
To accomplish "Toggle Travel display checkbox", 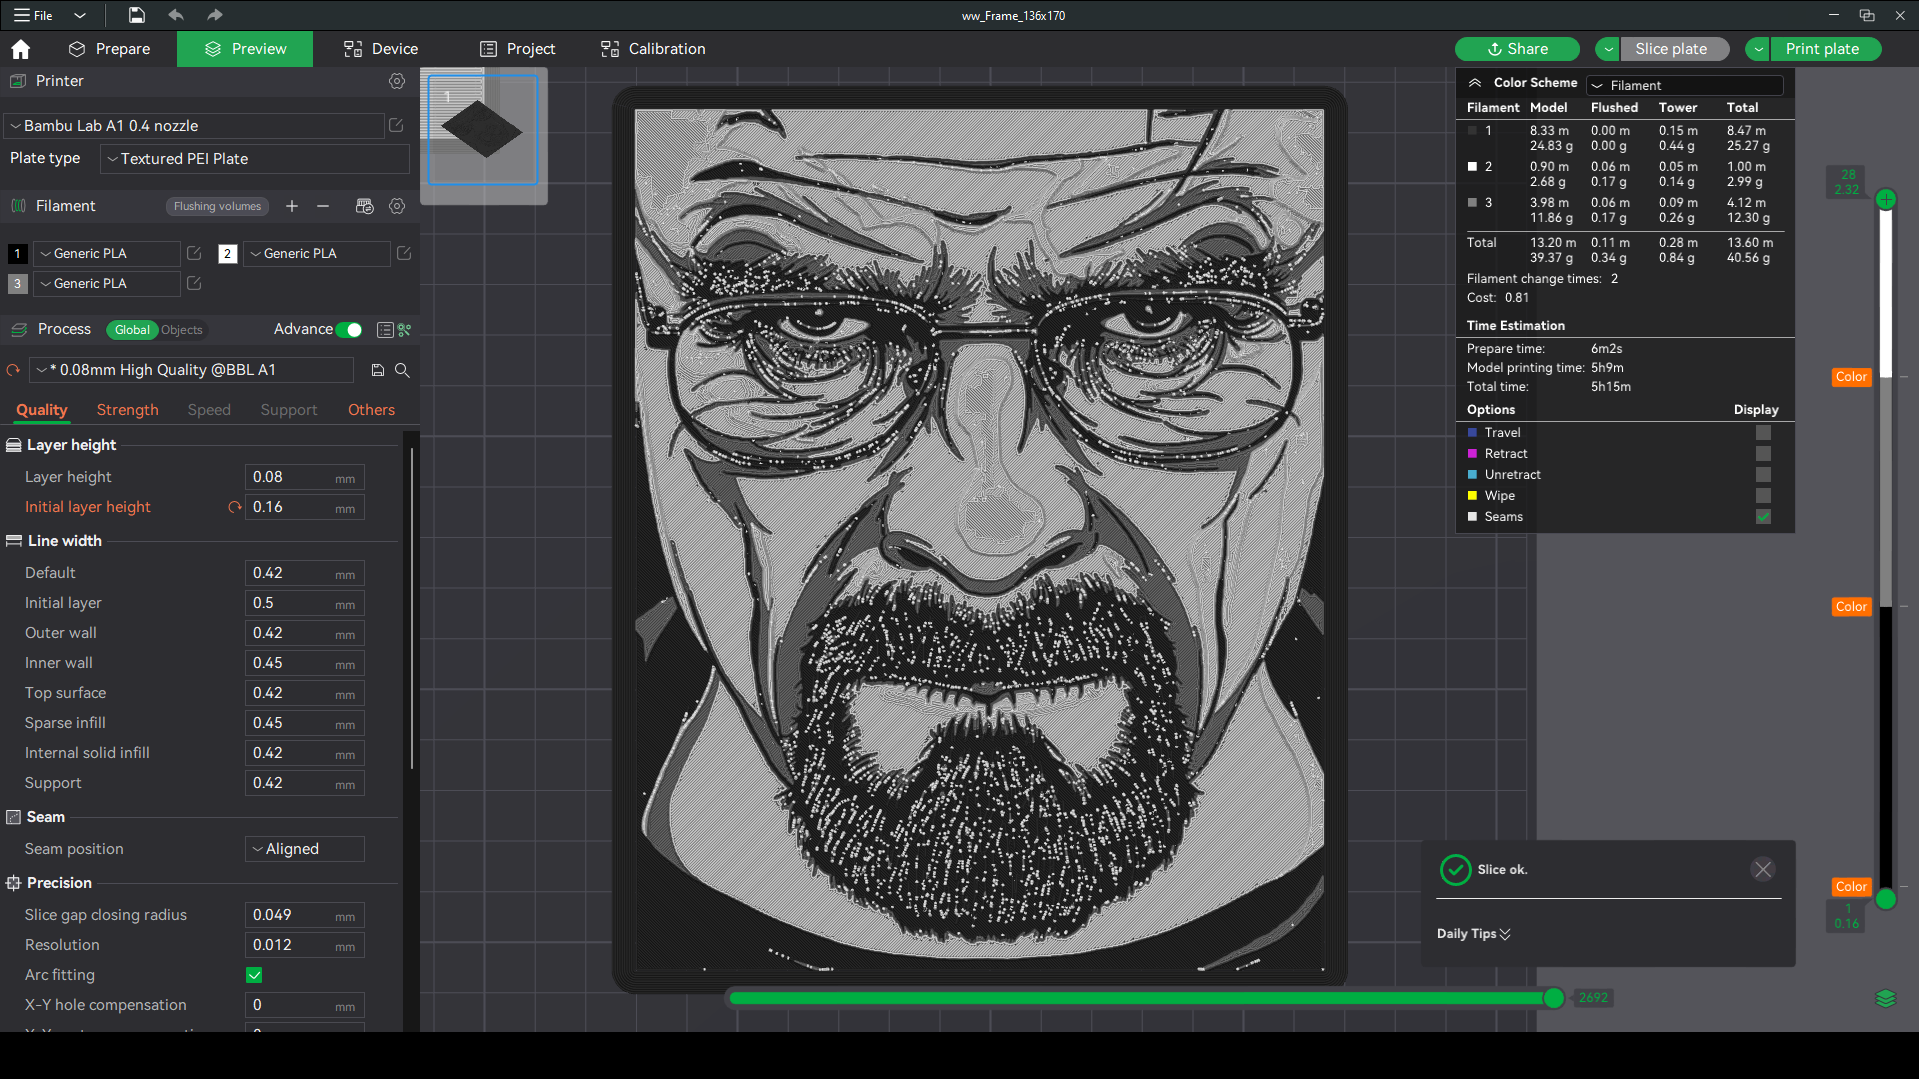I will pyautogui.click(x=1763, y=433).
